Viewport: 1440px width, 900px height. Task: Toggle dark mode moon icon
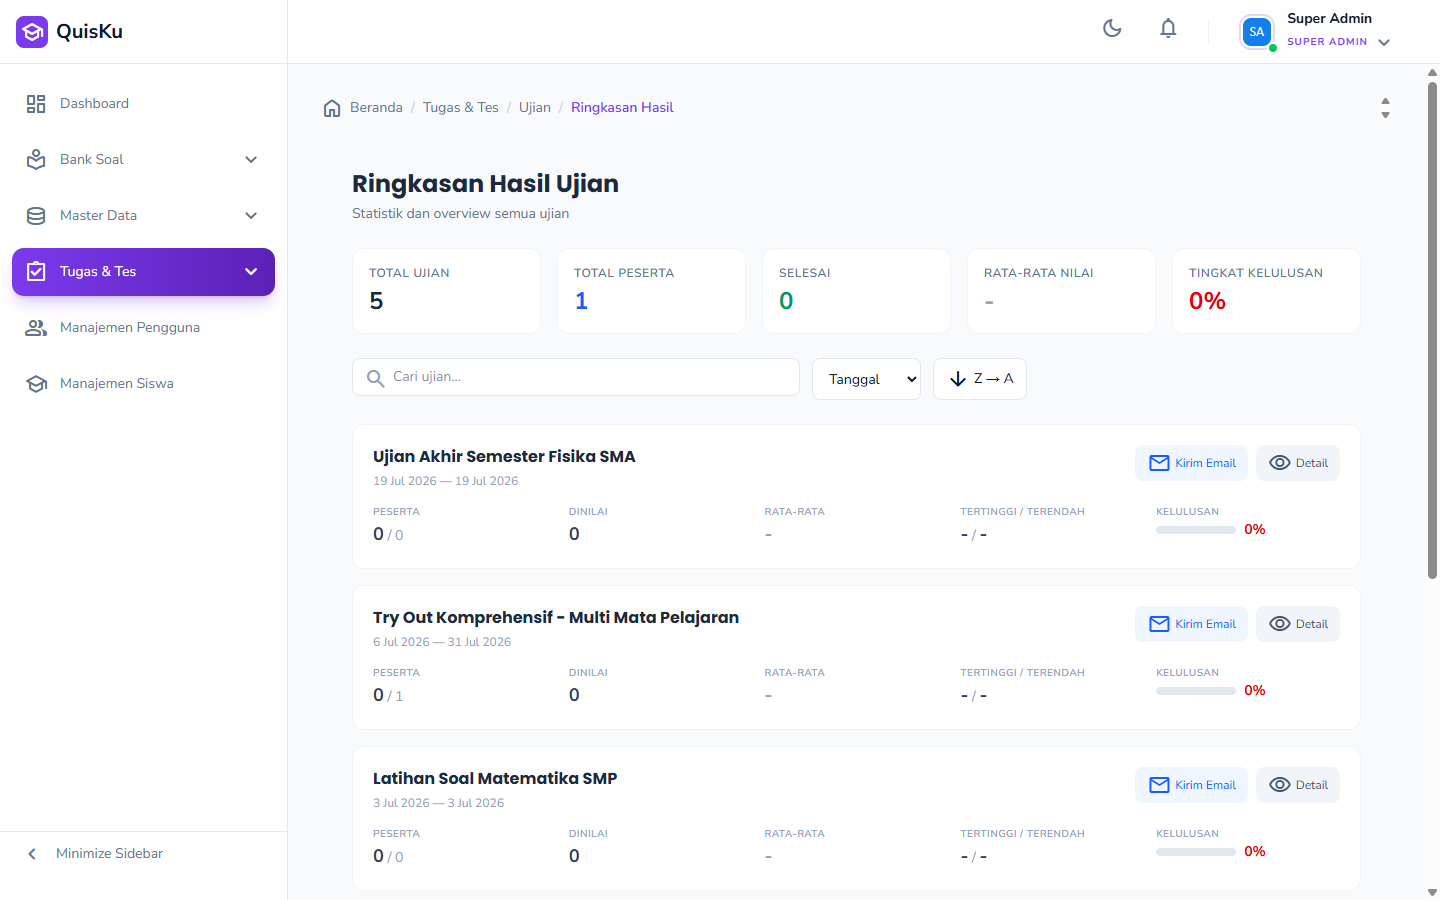click(1112, 28)
